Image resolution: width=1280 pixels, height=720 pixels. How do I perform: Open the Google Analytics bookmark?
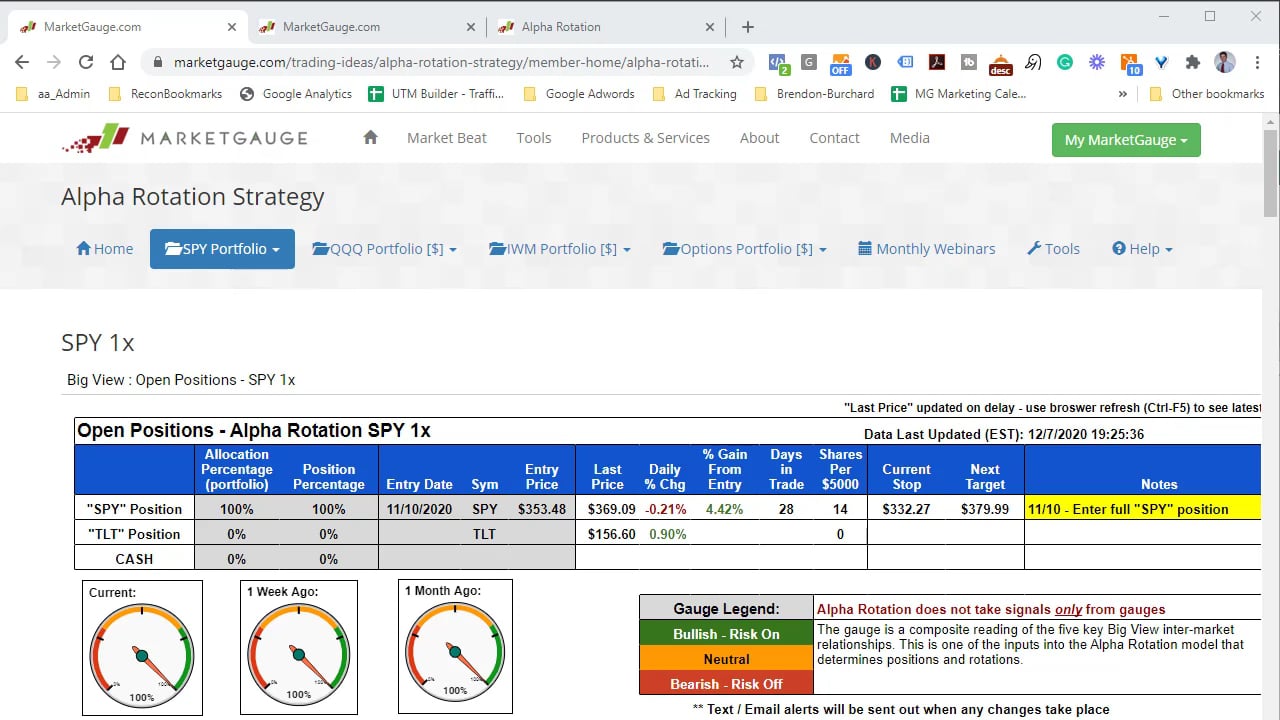[x=296, y=94]
